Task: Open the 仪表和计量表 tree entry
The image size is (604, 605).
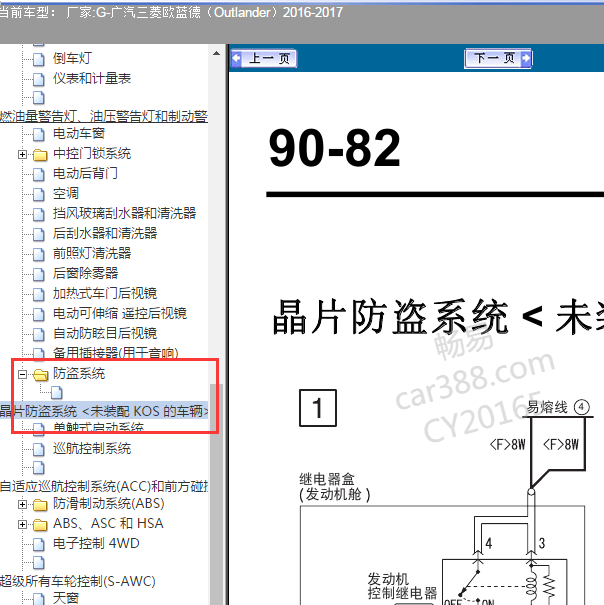Action: coord(92,78)
